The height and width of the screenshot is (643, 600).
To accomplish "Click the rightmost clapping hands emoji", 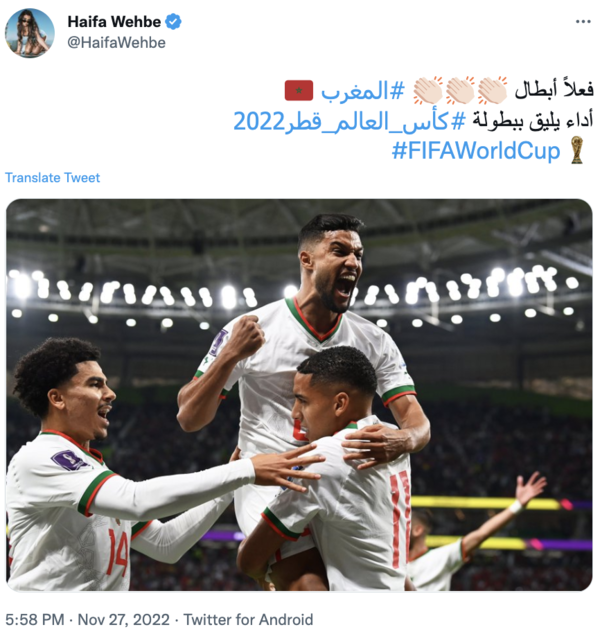I will (x=492, y=90).
